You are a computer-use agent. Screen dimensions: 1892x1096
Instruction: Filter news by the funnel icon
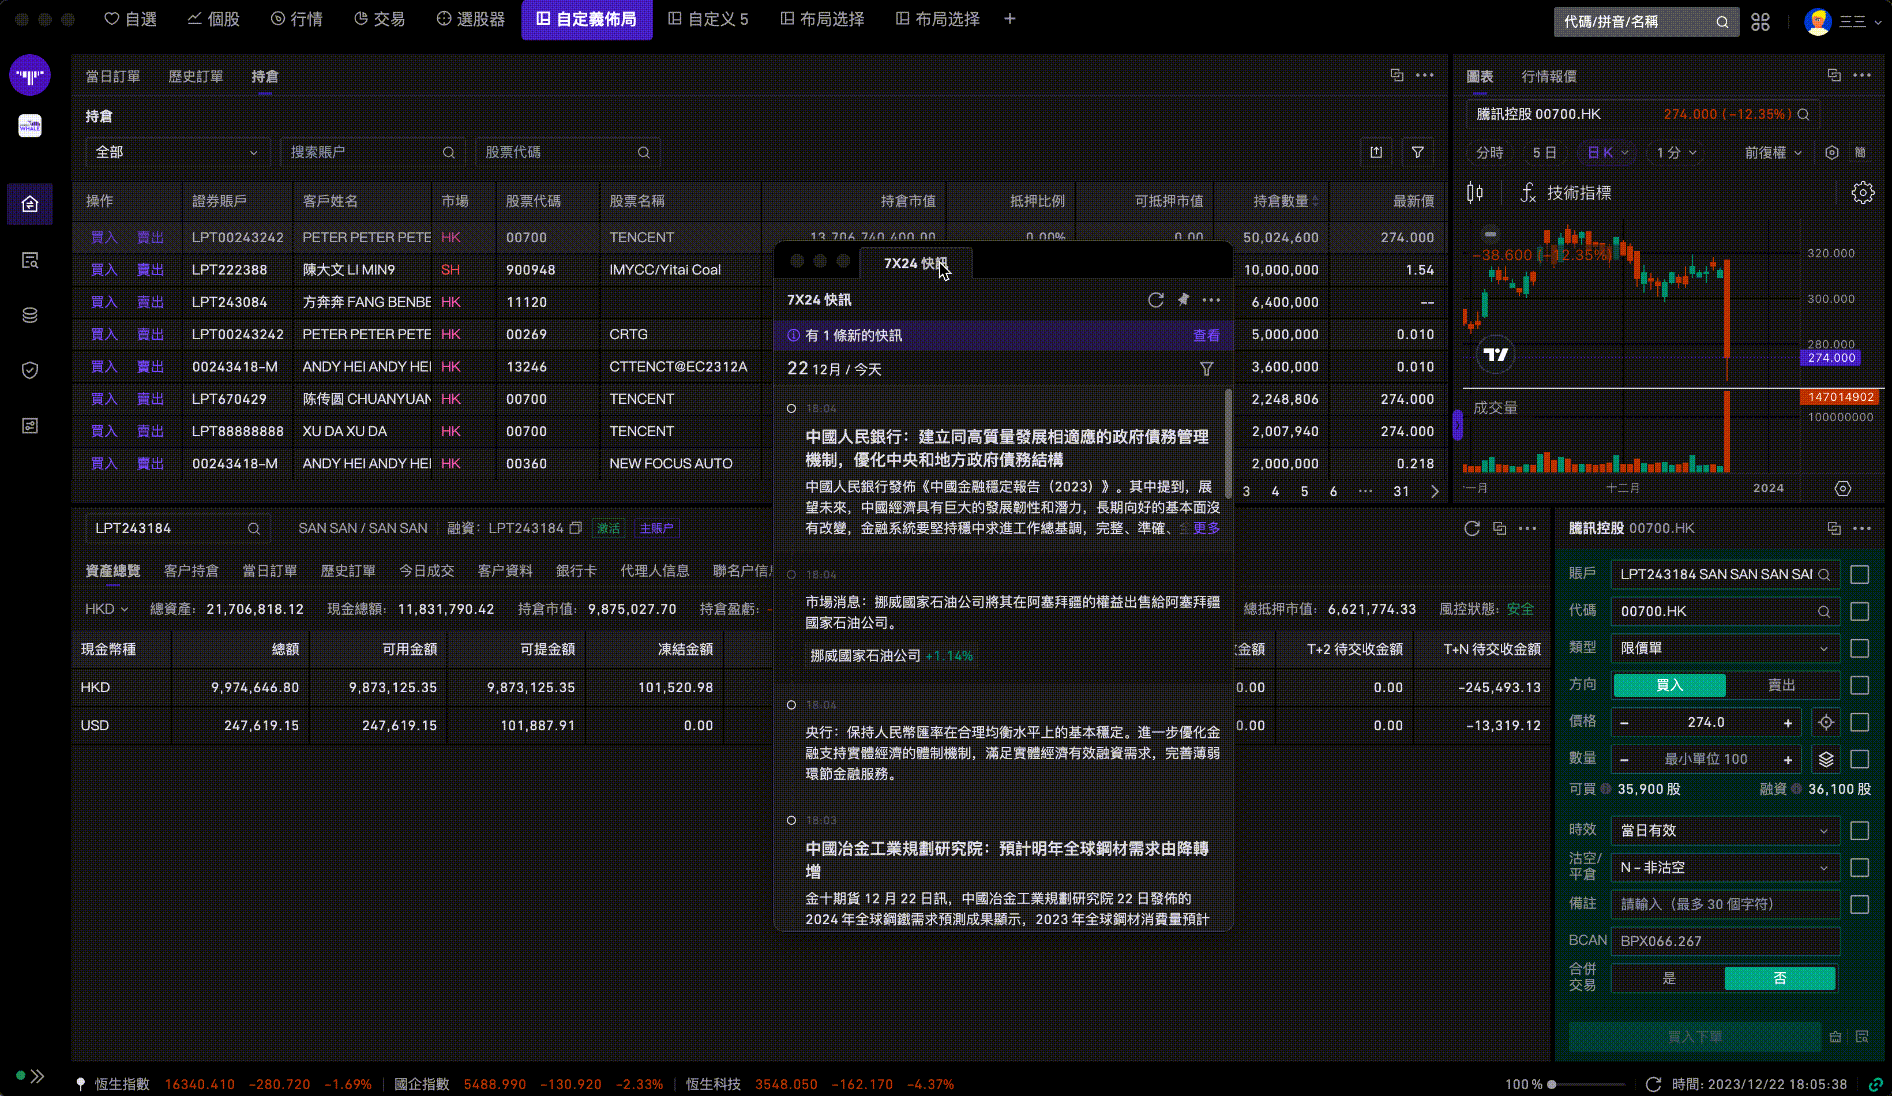tap(1207, 369)
